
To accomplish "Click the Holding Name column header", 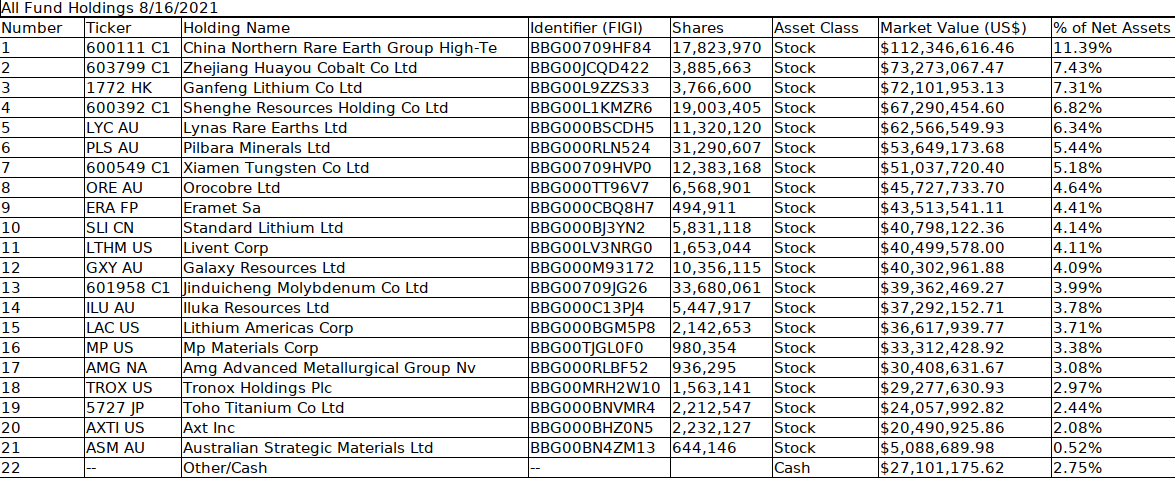I will (x=354, y=28).
